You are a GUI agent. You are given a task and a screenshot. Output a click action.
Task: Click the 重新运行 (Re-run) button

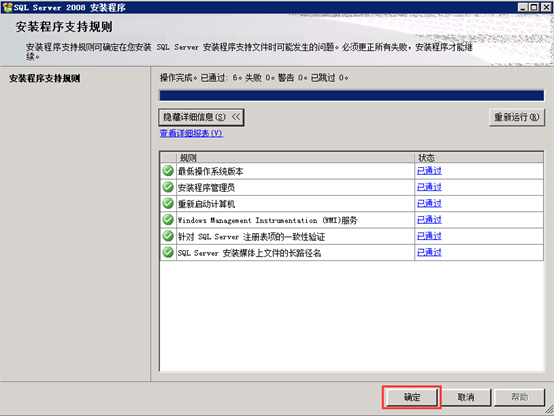point(517,117)
